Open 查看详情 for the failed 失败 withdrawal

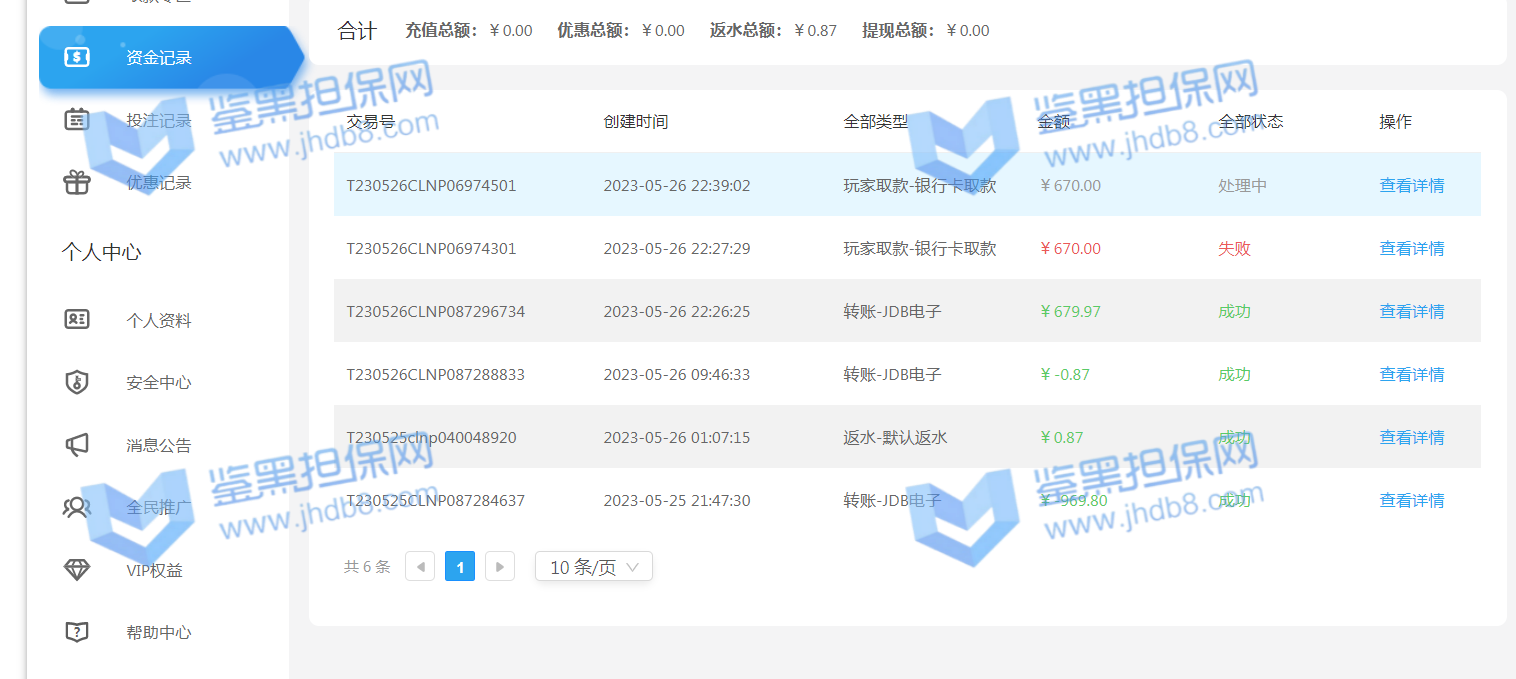(x=1411, y=249)
